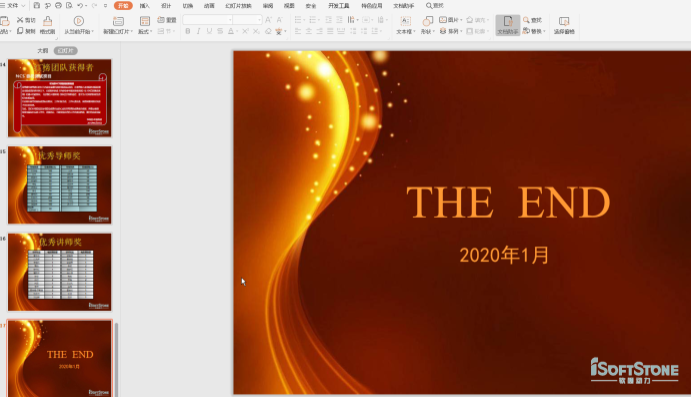Open the font size dropdown

pyautogui.click(x=247, y=20)
